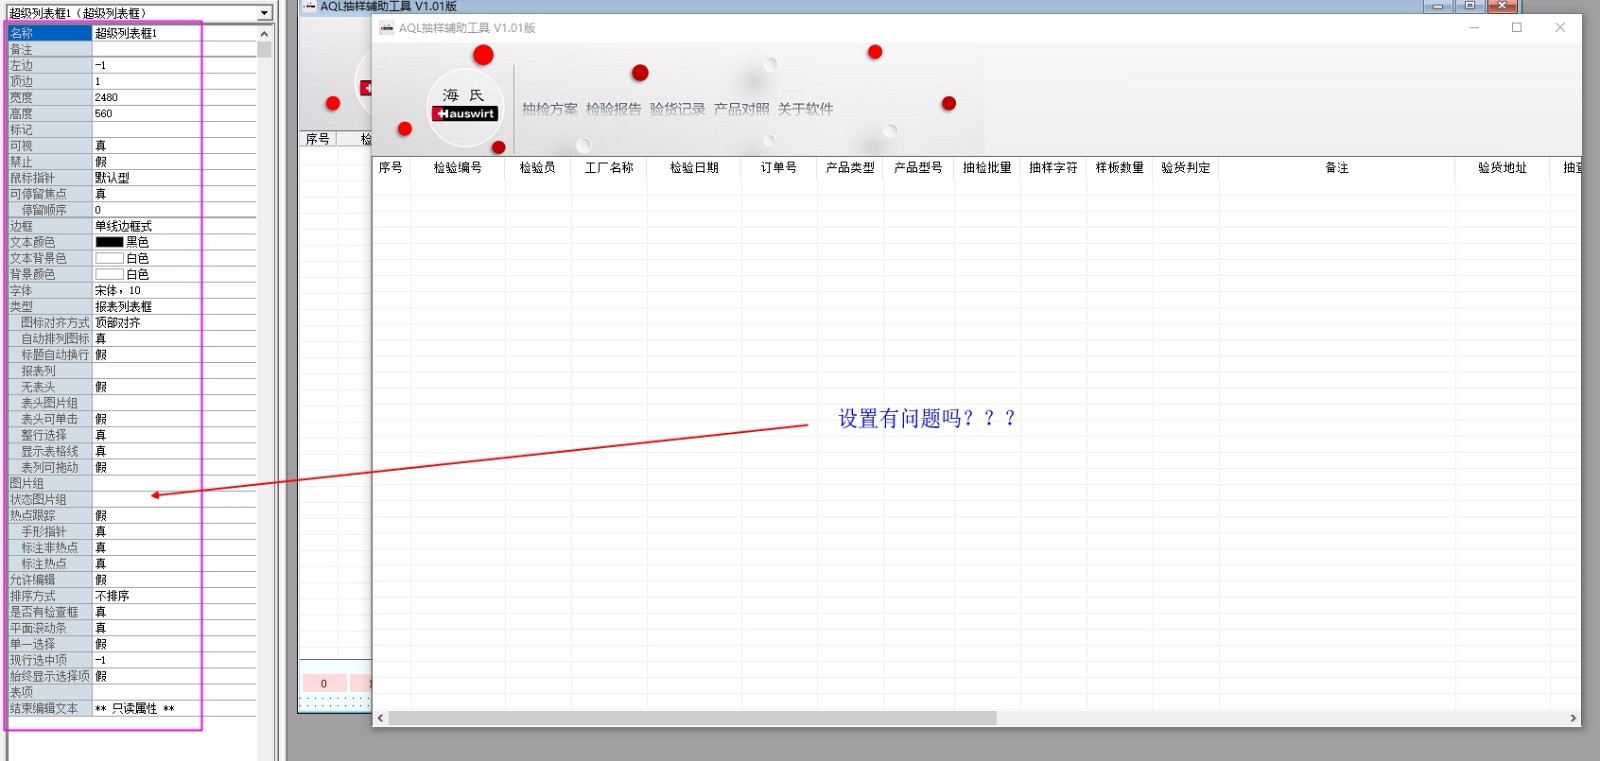The image size is (1600, 761).
Task: Click the 订单号 column header
Action: coord(778,168)
